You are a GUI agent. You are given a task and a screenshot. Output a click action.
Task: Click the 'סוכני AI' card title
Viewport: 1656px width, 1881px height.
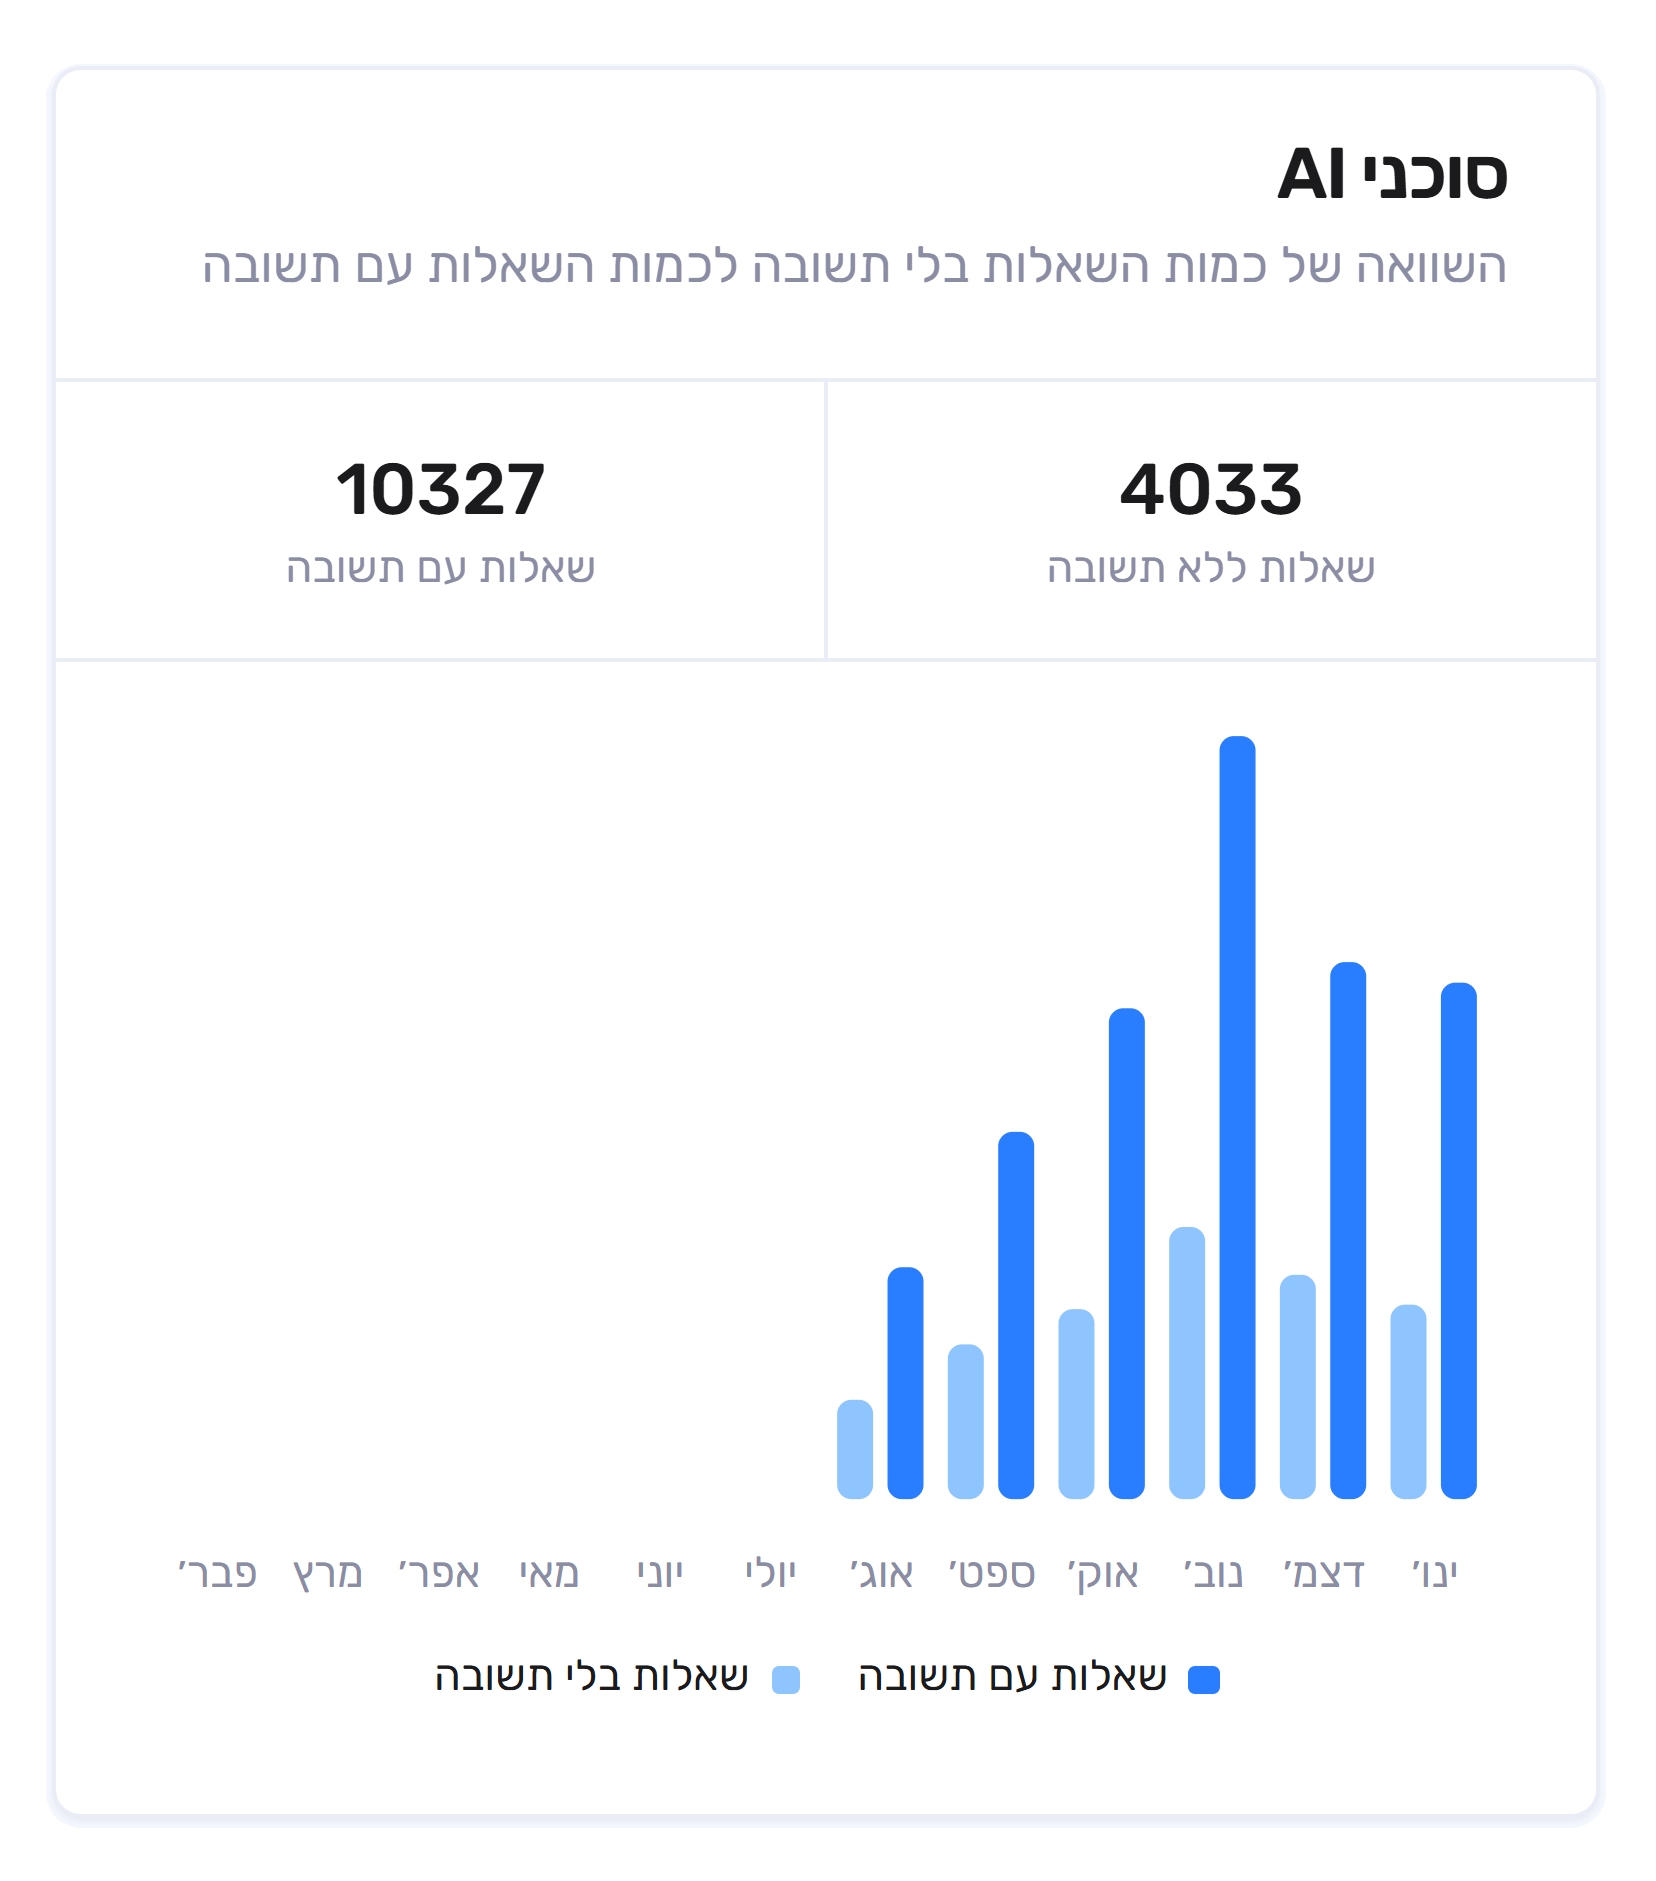point(1392,175)
